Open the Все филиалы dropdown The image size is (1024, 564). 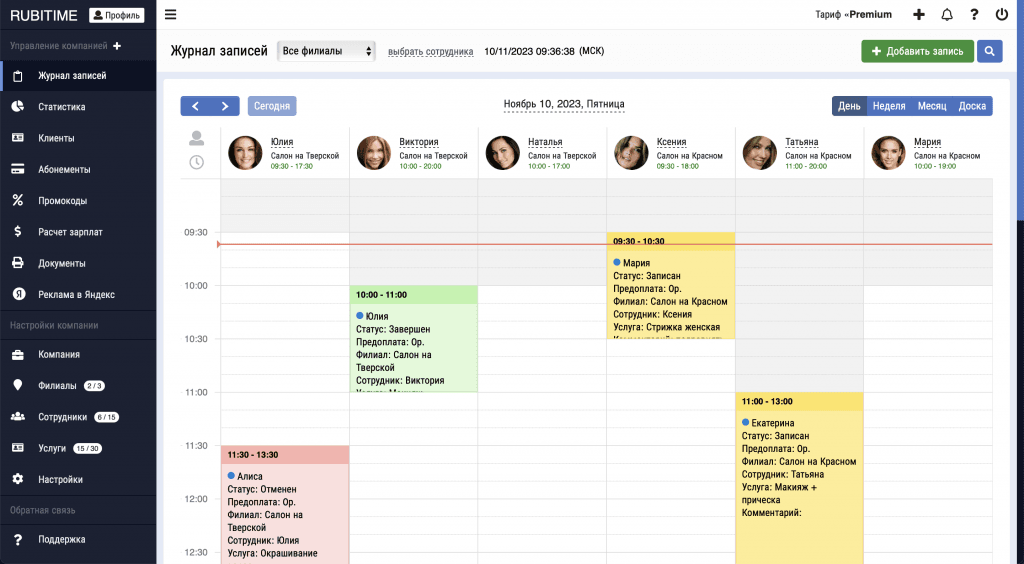(327, 51)
